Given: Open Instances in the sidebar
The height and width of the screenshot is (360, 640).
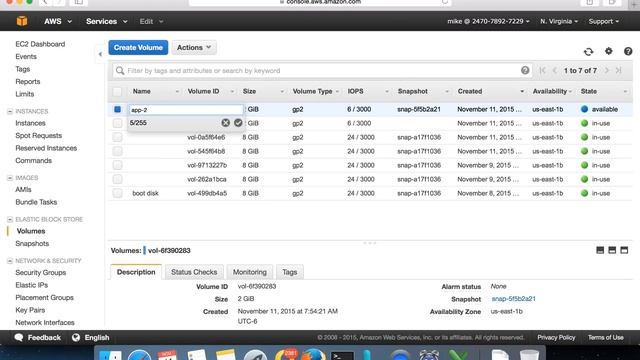Looking at the screenshot, I should click(x=30, y=123).
